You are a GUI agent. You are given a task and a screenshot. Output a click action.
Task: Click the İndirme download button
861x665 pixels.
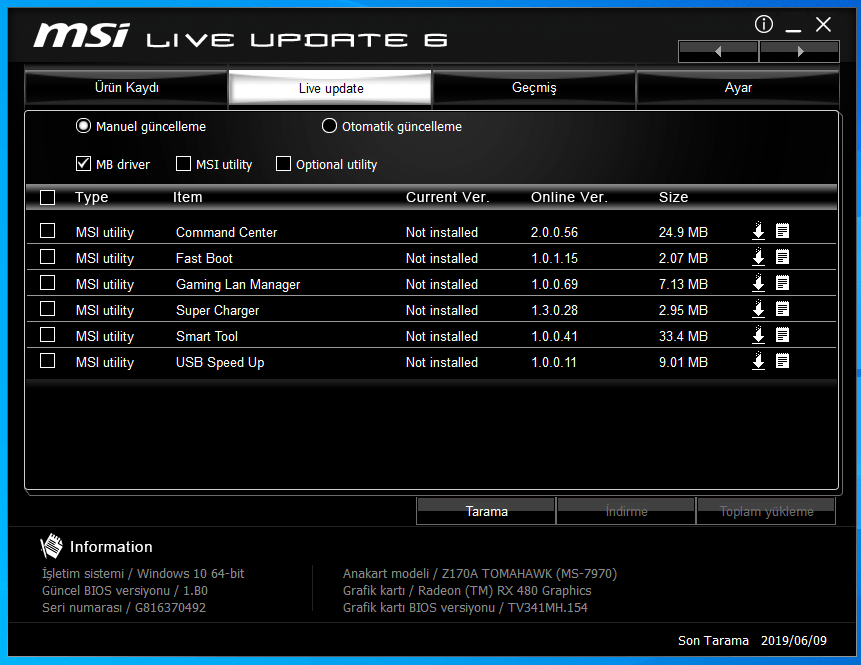(626, 511)
